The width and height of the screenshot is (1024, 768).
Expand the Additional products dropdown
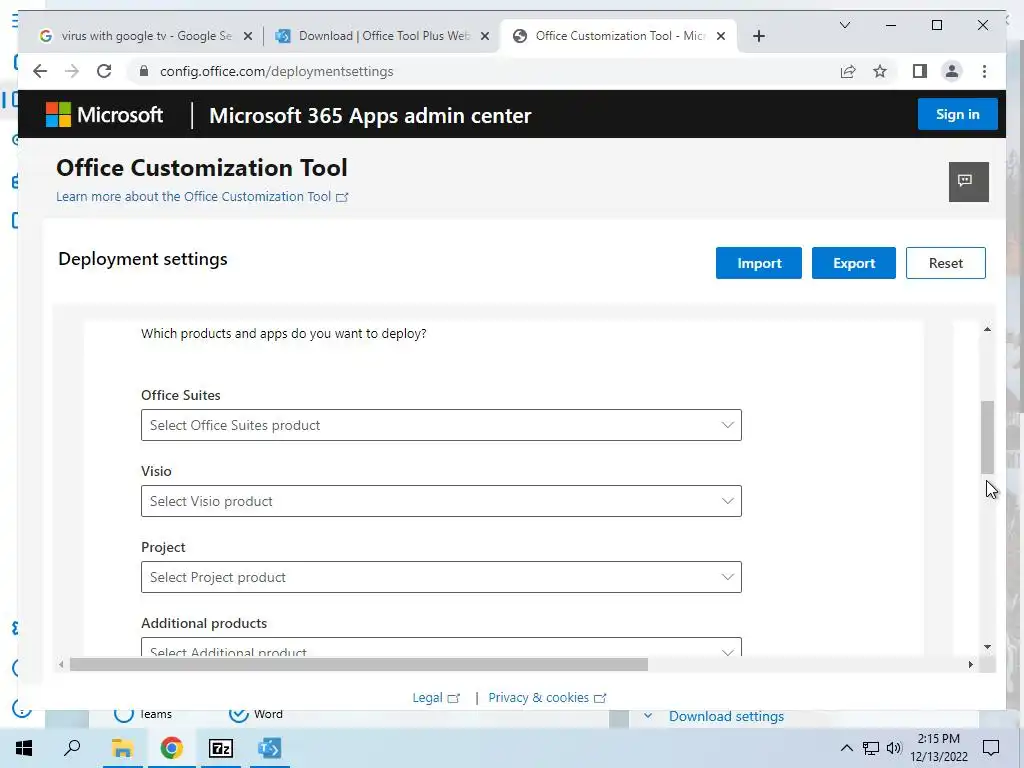(x=441, y=647)
